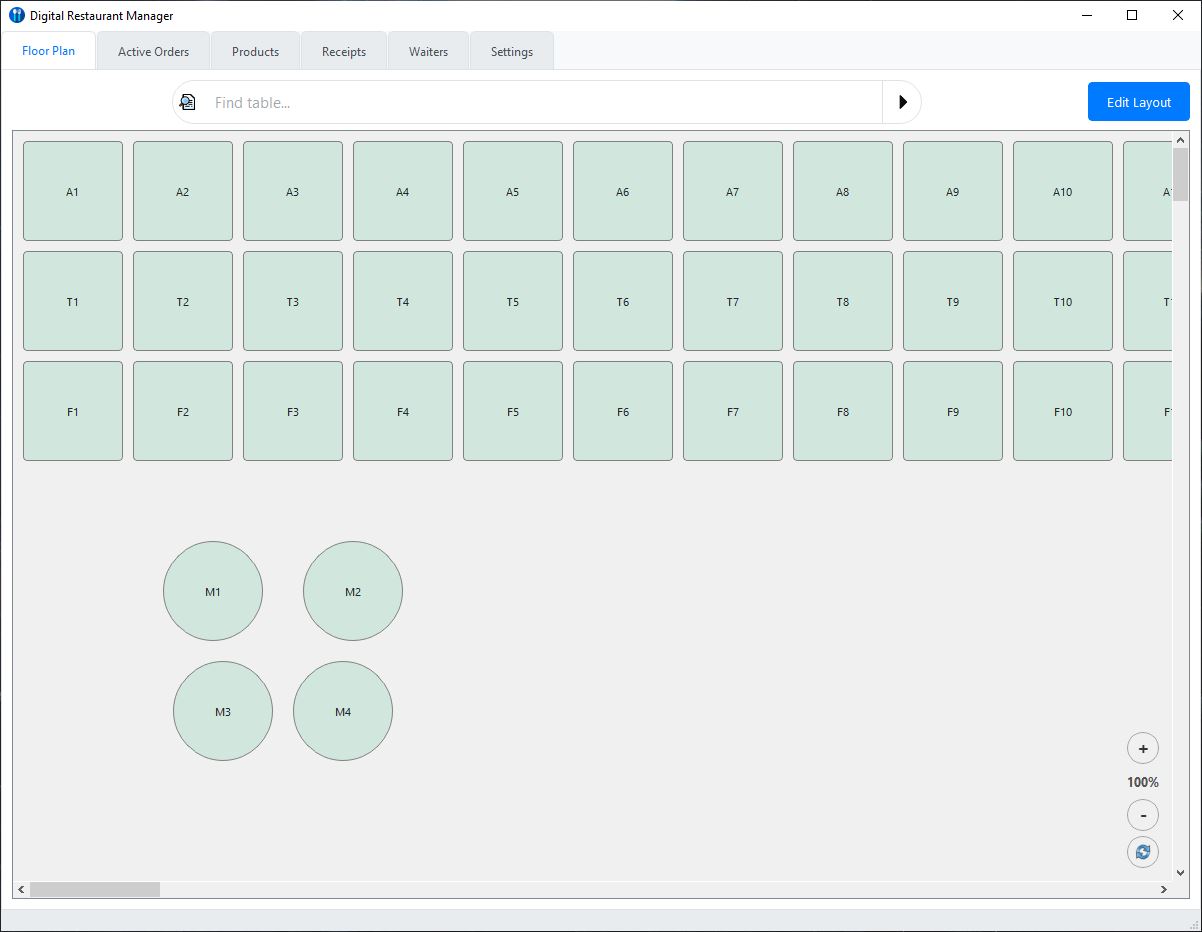Switch to the Settings tab
This screenshot has width=1202, height=932.
511,52
